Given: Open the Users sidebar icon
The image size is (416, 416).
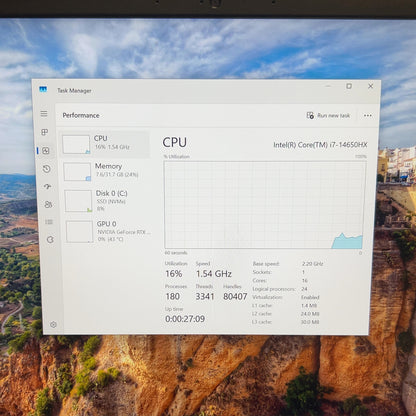Looking at the screenshot, I should tap(48, 204).
